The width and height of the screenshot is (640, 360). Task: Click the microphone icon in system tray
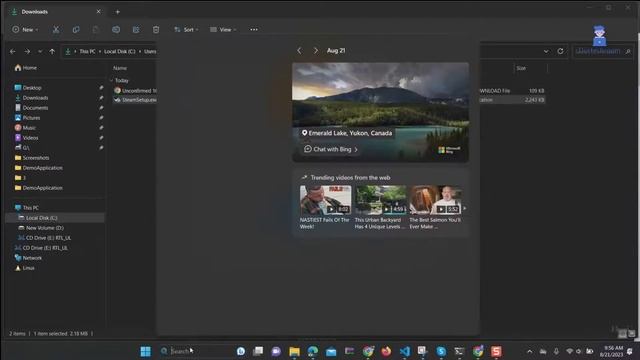(556, 351)
